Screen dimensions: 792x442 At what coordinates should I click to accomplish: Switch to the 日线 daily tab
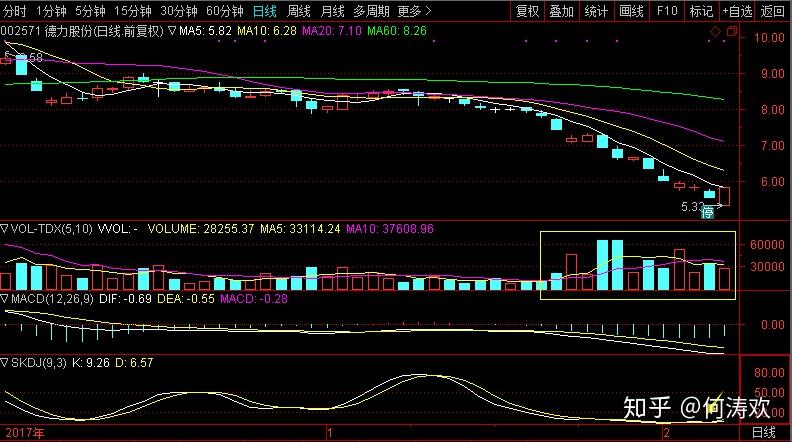(x=265, y=11)
